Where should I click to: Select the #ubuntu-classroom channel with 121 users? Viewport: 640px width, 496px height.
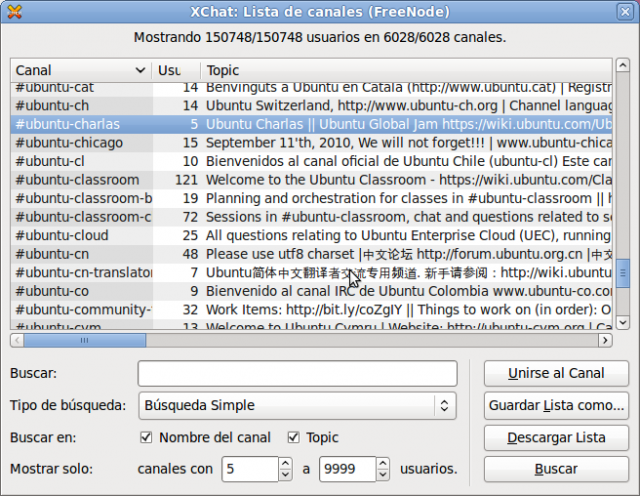pyautogui.click(x=311, y=180)
